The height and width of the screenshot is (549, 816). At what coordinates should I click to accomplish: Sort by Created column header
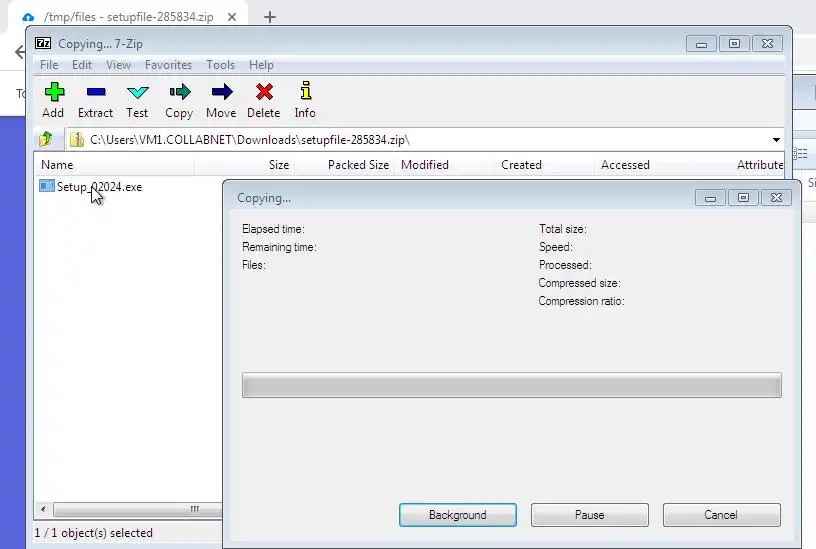[544, 165]
